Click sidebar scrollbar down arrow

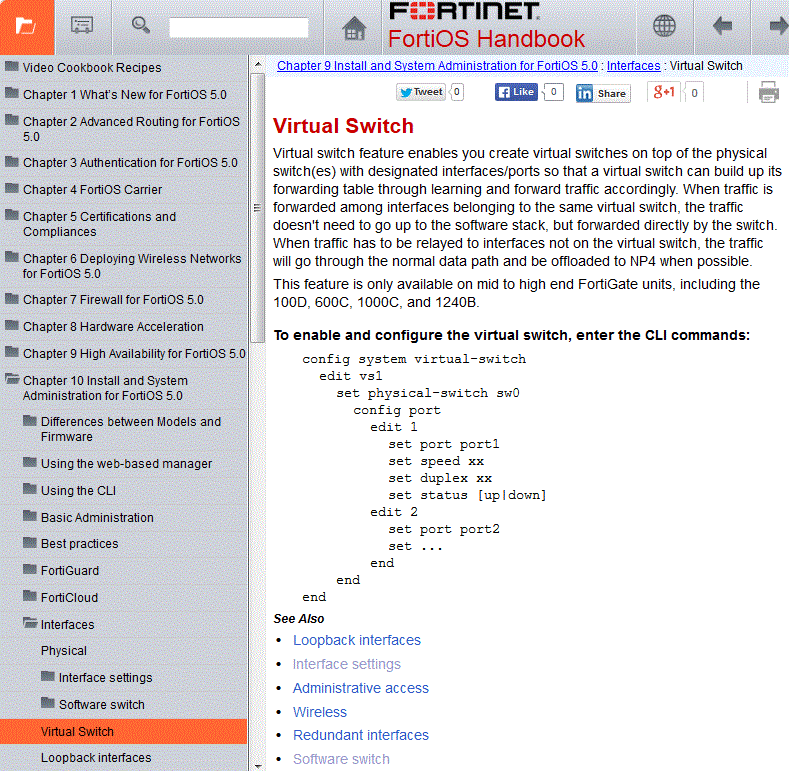coord(258,766)
